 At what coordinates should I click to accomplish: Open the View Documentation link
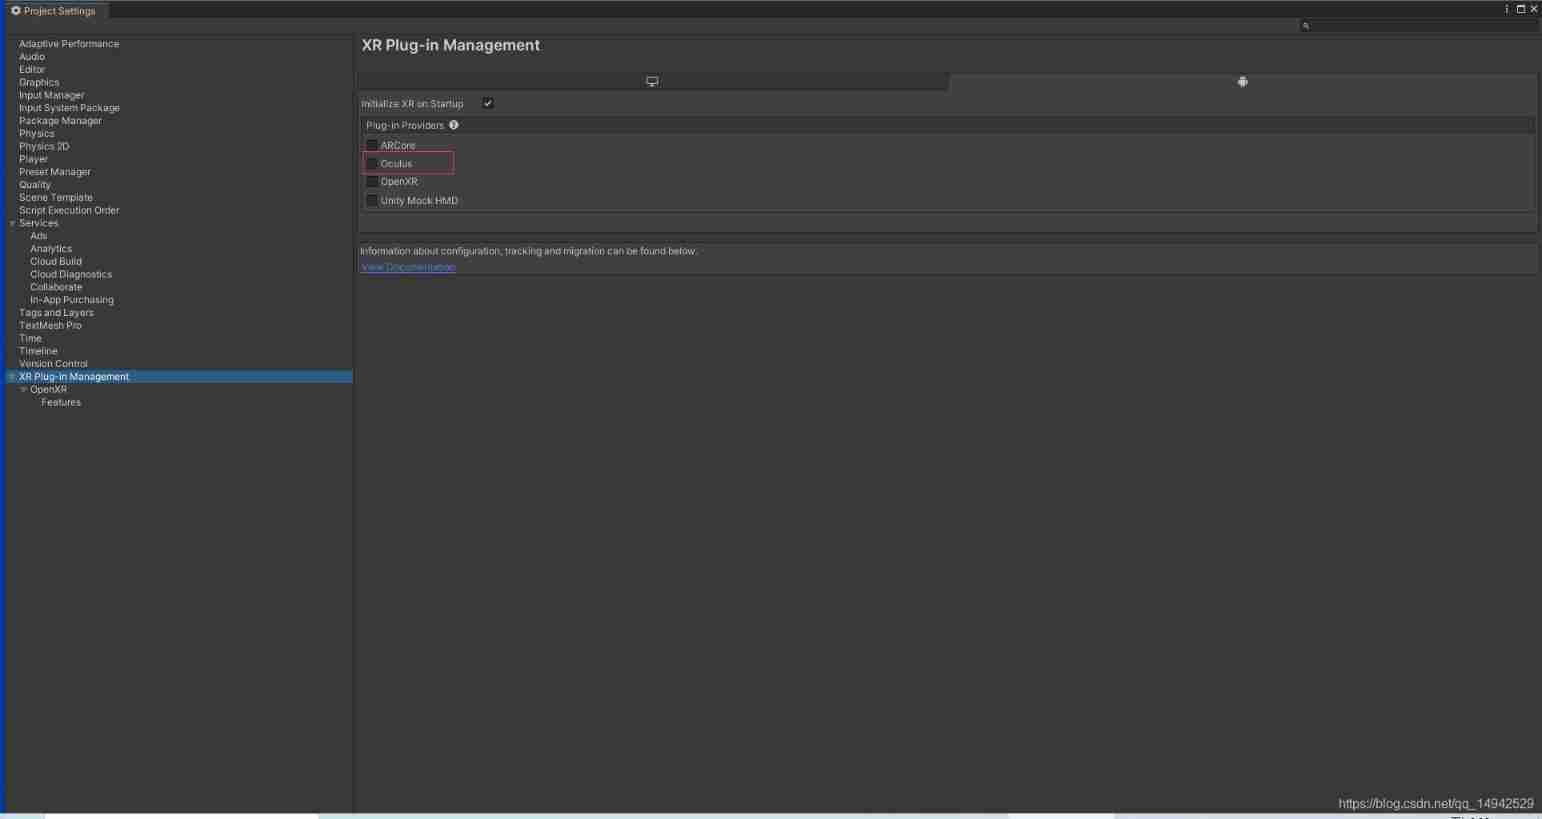pyautogui.click(x=408, y=267)
